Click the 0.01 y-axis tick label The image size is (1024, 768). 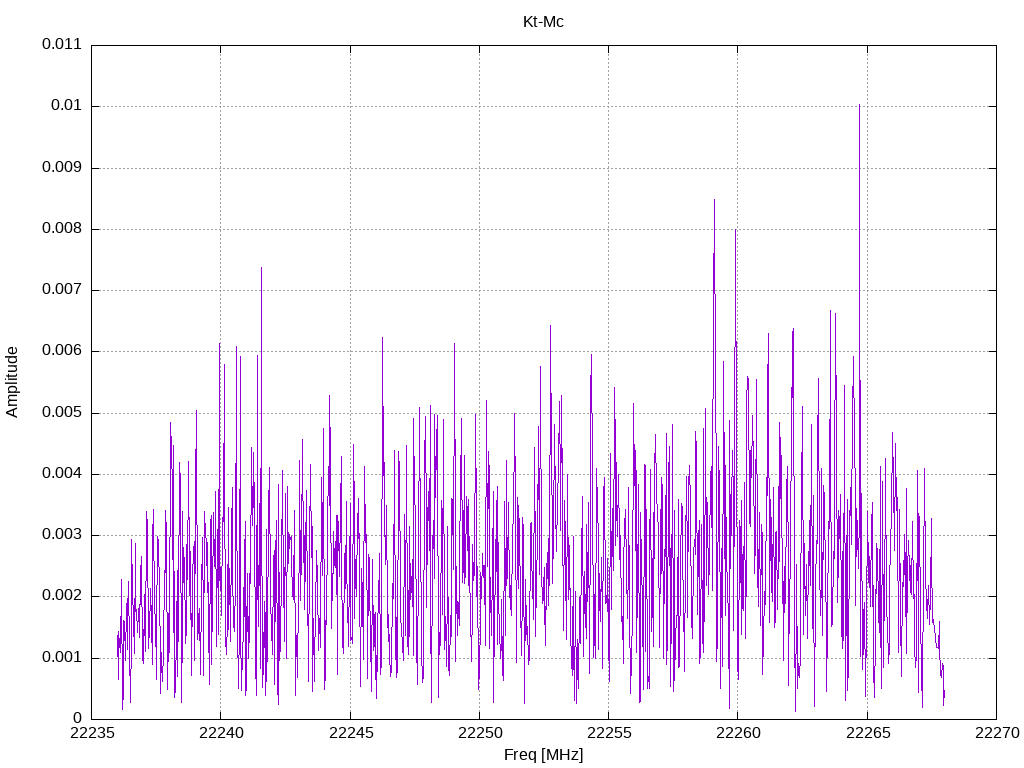coord(67,106)
